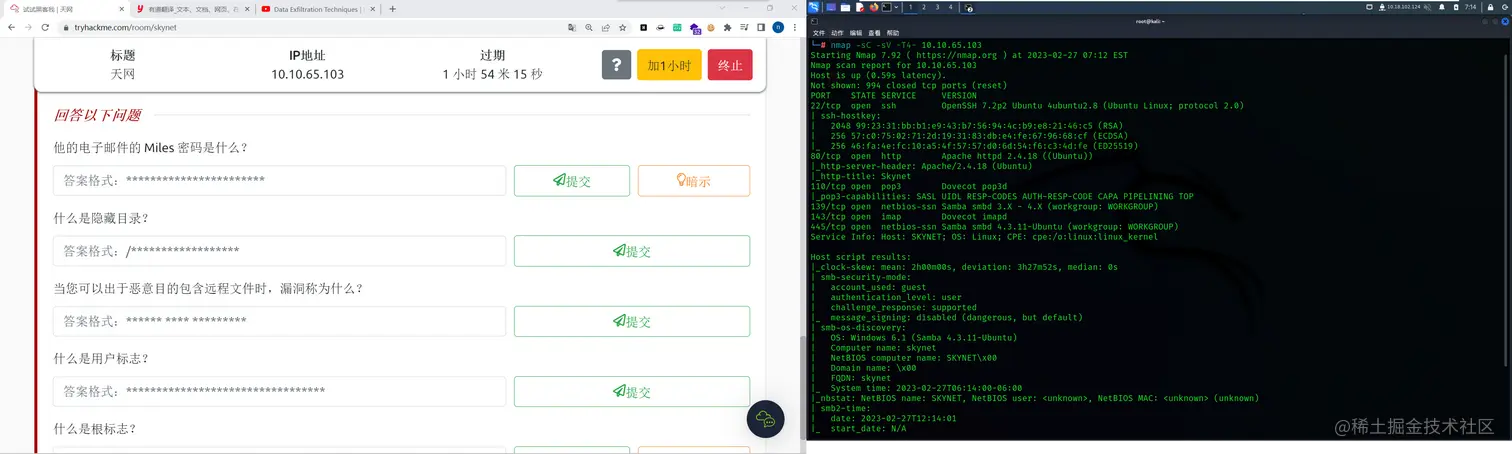This screenshot has width=1512, height=454.
Task: Submit the remote file vulnerability answer
Action: [632, 321]
